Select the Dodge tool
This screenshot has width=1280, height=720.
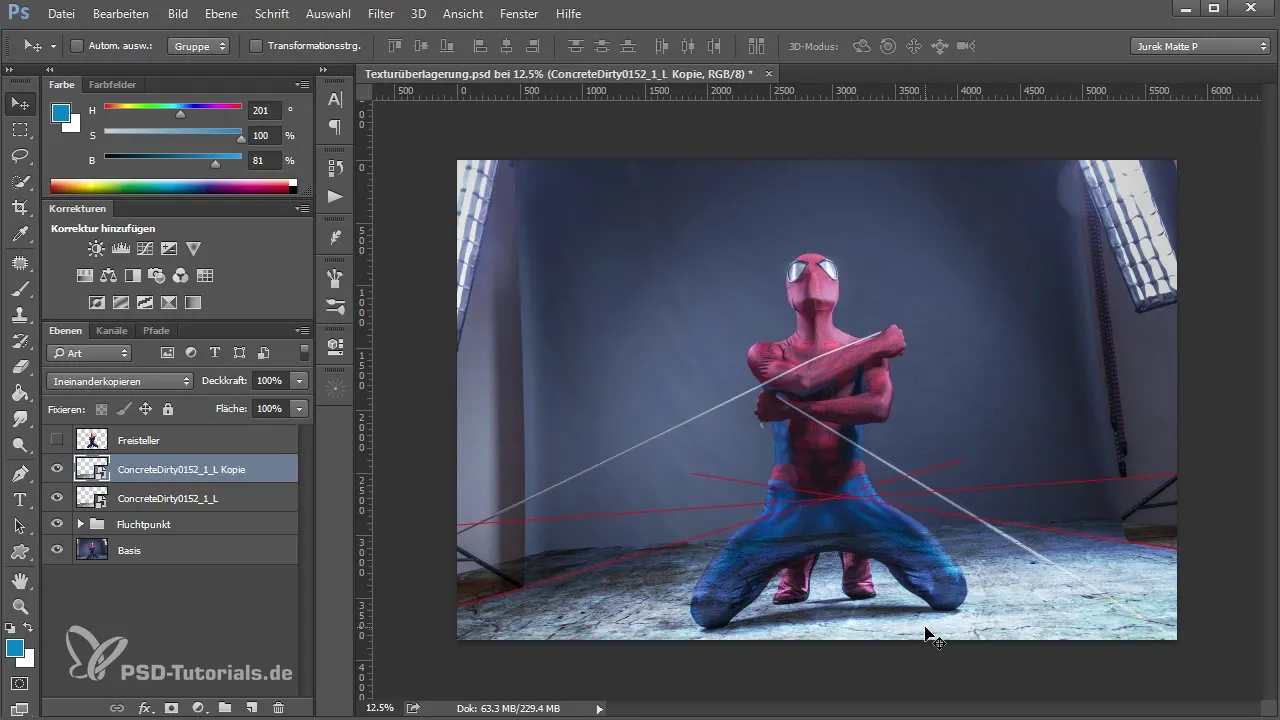tap(20, 445)
